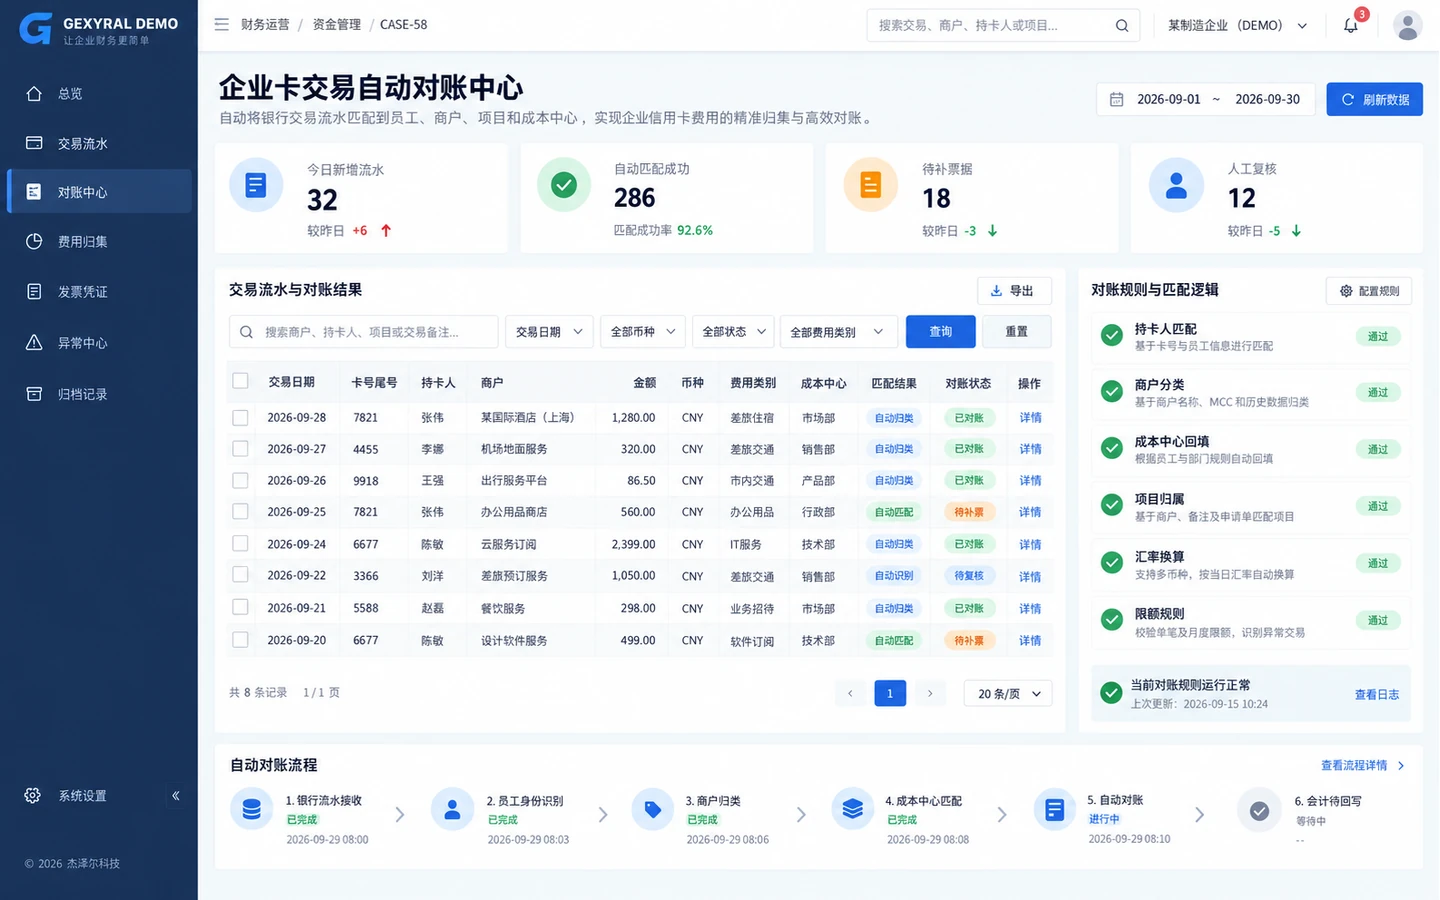The height and width of the screenshot is (900, 1440).
Task: Click the 人工复核 person icon
Action: (1177, 185)
